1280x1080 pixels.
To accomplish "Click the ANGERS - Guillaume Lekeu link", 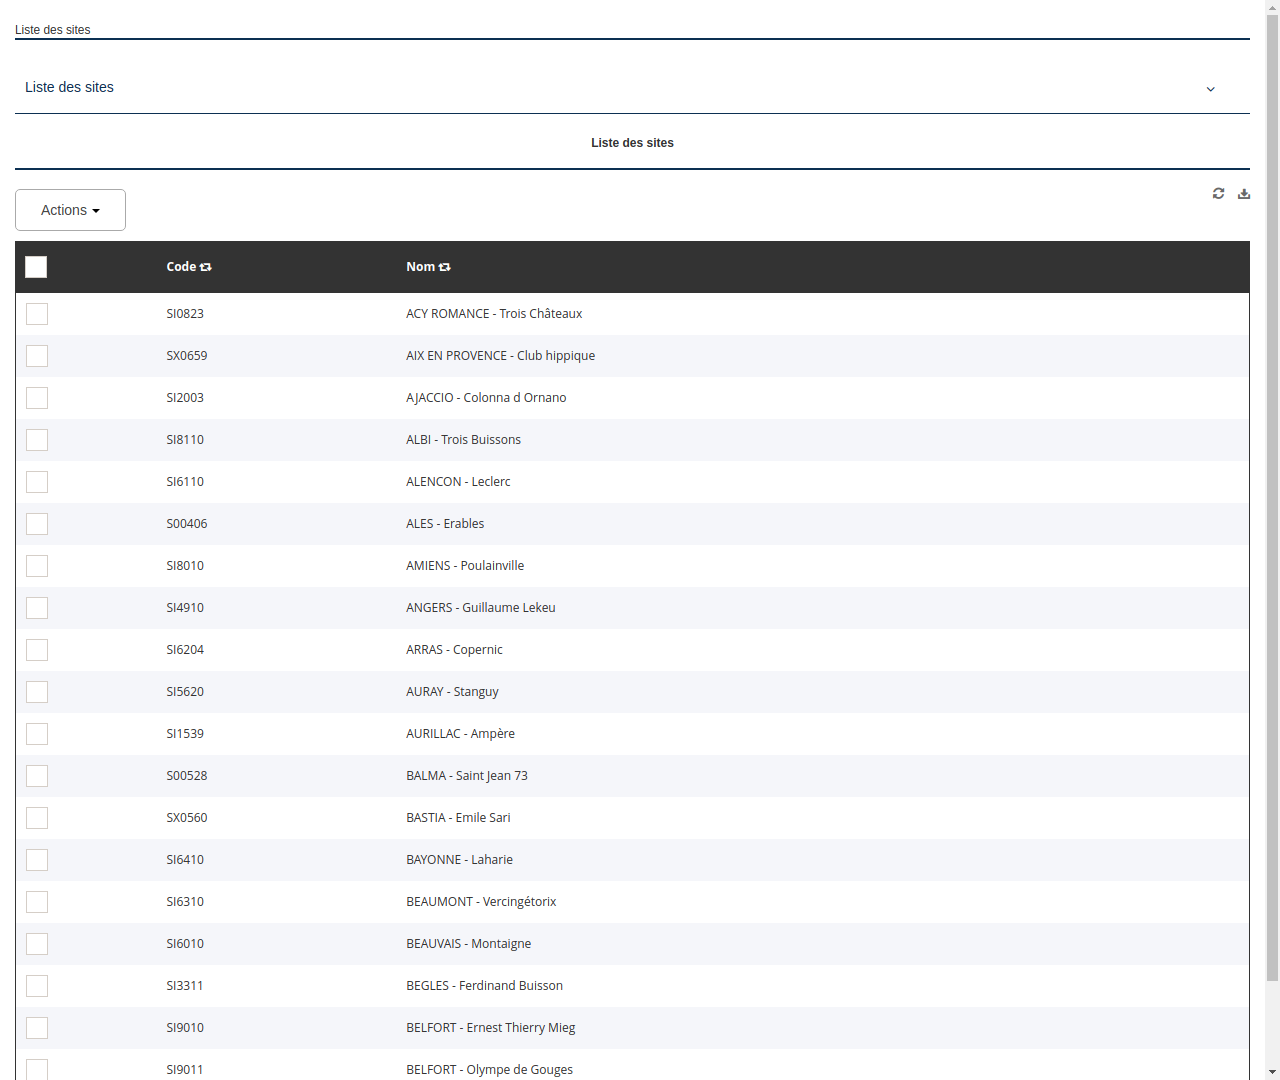I will [x=481, y=607].
